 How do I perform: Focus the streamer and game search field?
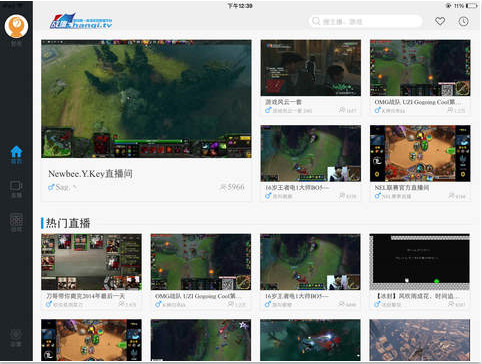pyautogui.click(x=365, y=21)
